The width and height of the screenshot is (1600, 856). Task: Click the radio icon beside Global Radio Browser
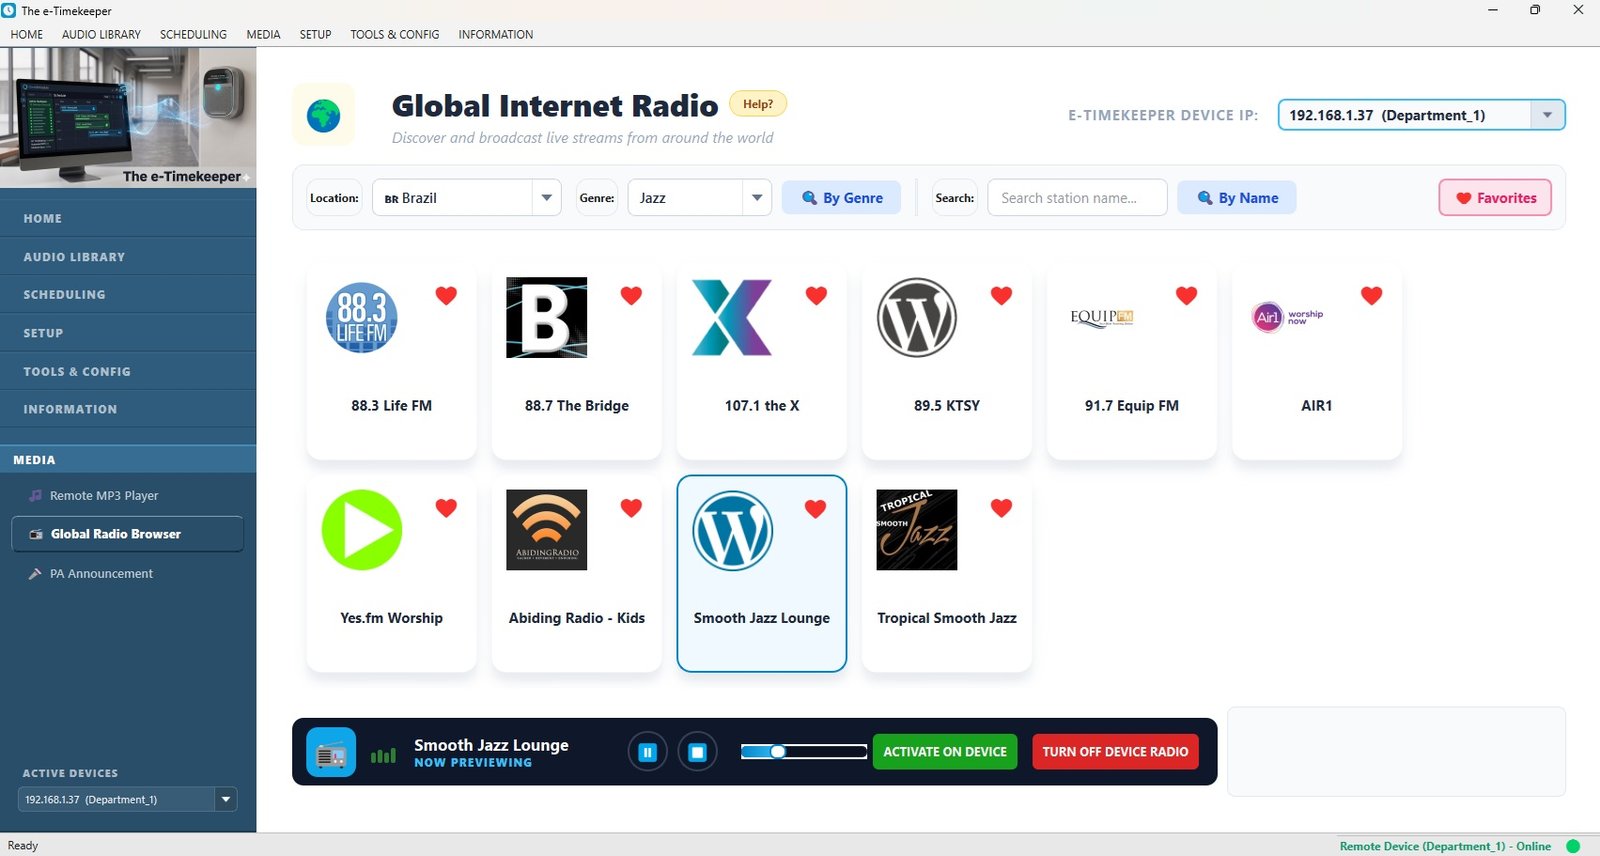[36, 534]
